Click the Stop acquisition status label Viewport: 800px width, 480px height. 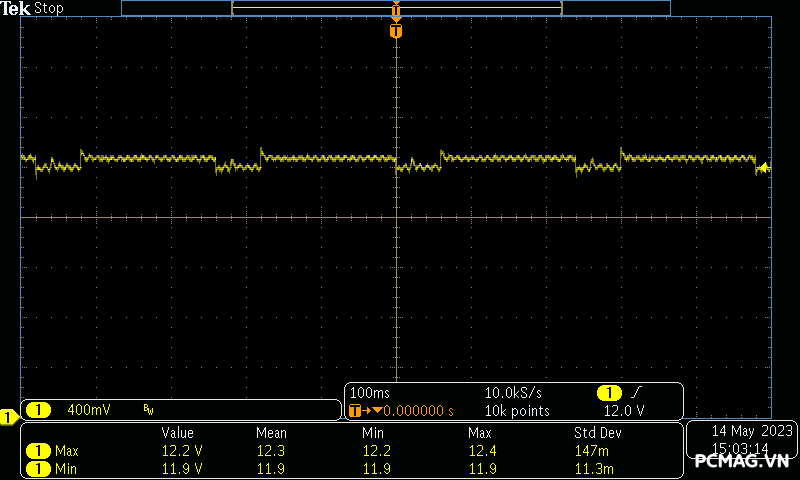coord(49,8)
